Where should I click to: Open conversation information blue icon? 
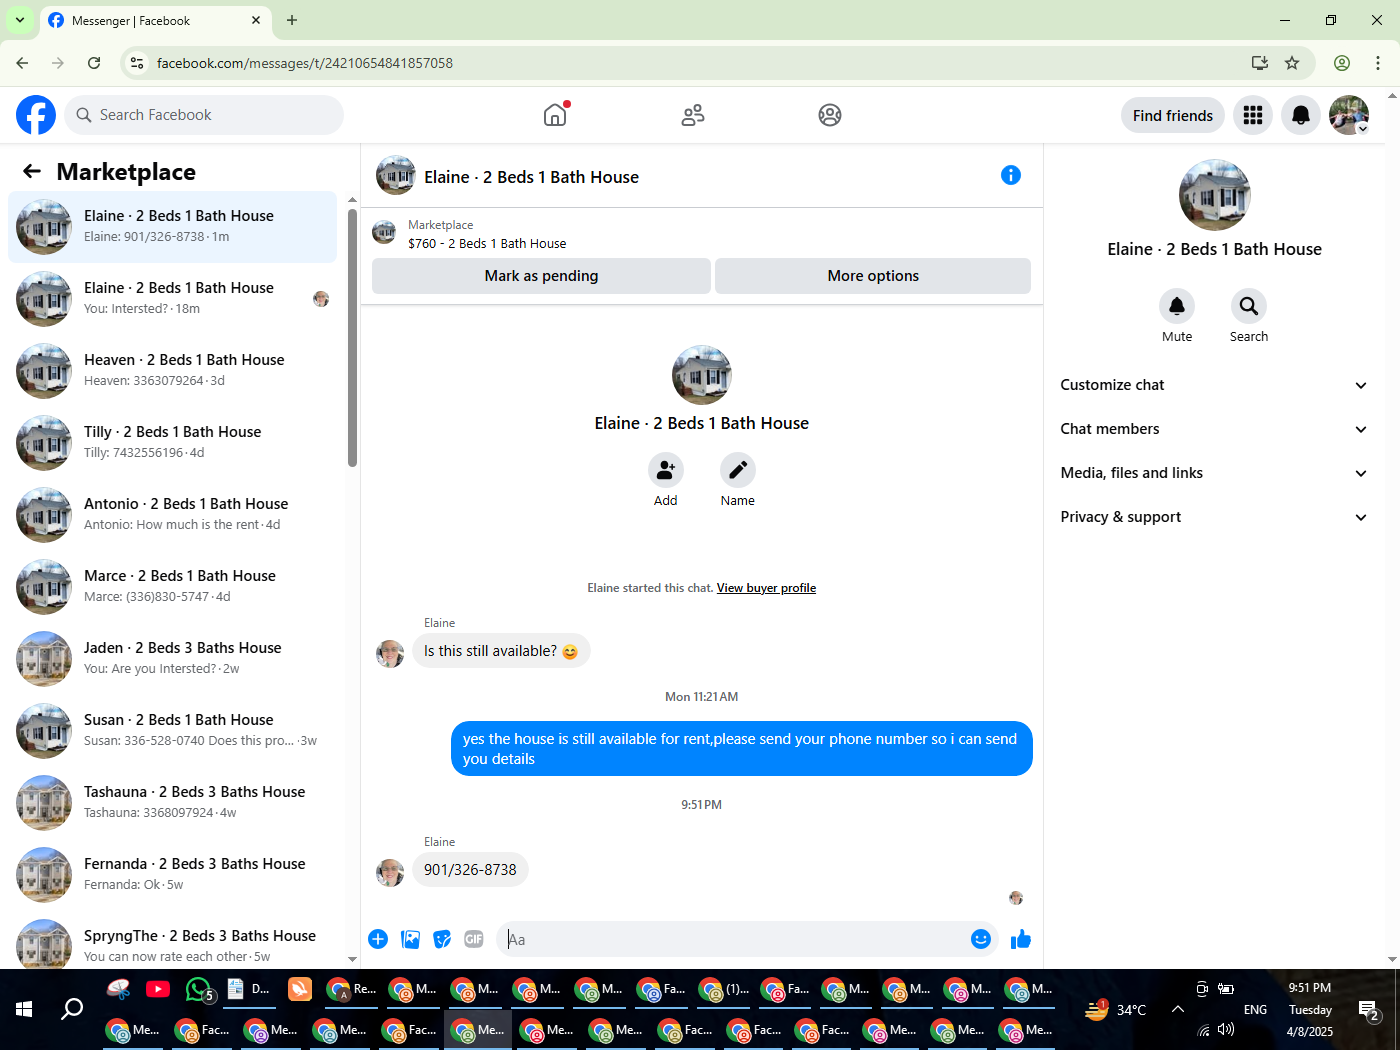point(1011,175)
